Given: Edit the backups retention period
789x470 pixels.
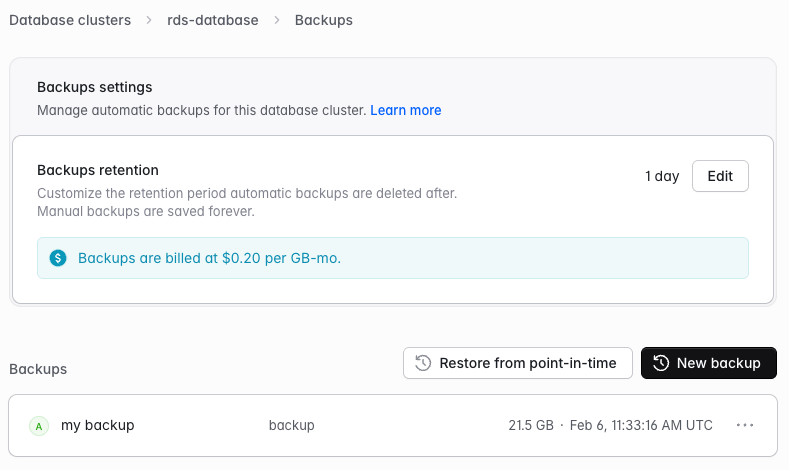Looking at the screenshot, I should (720, 176).
